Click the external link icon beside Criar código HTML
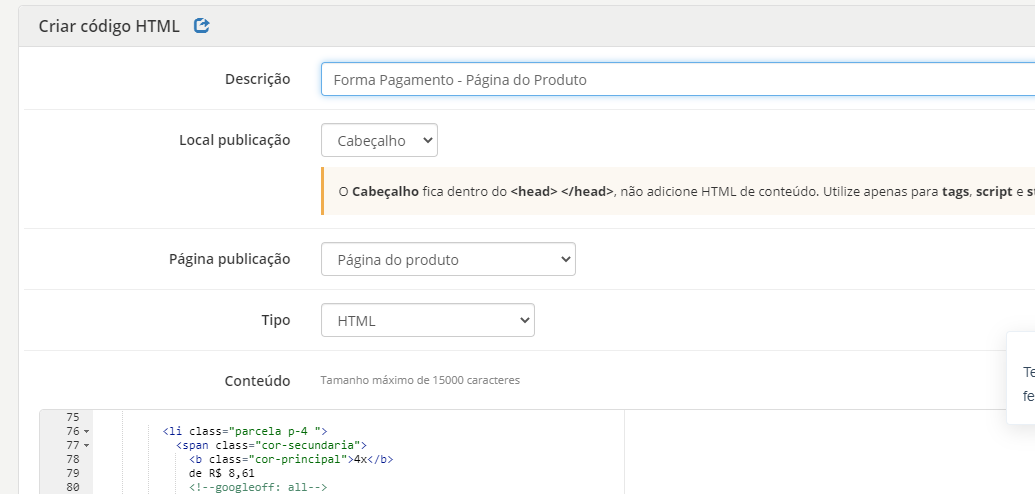 tap(202, 26)
